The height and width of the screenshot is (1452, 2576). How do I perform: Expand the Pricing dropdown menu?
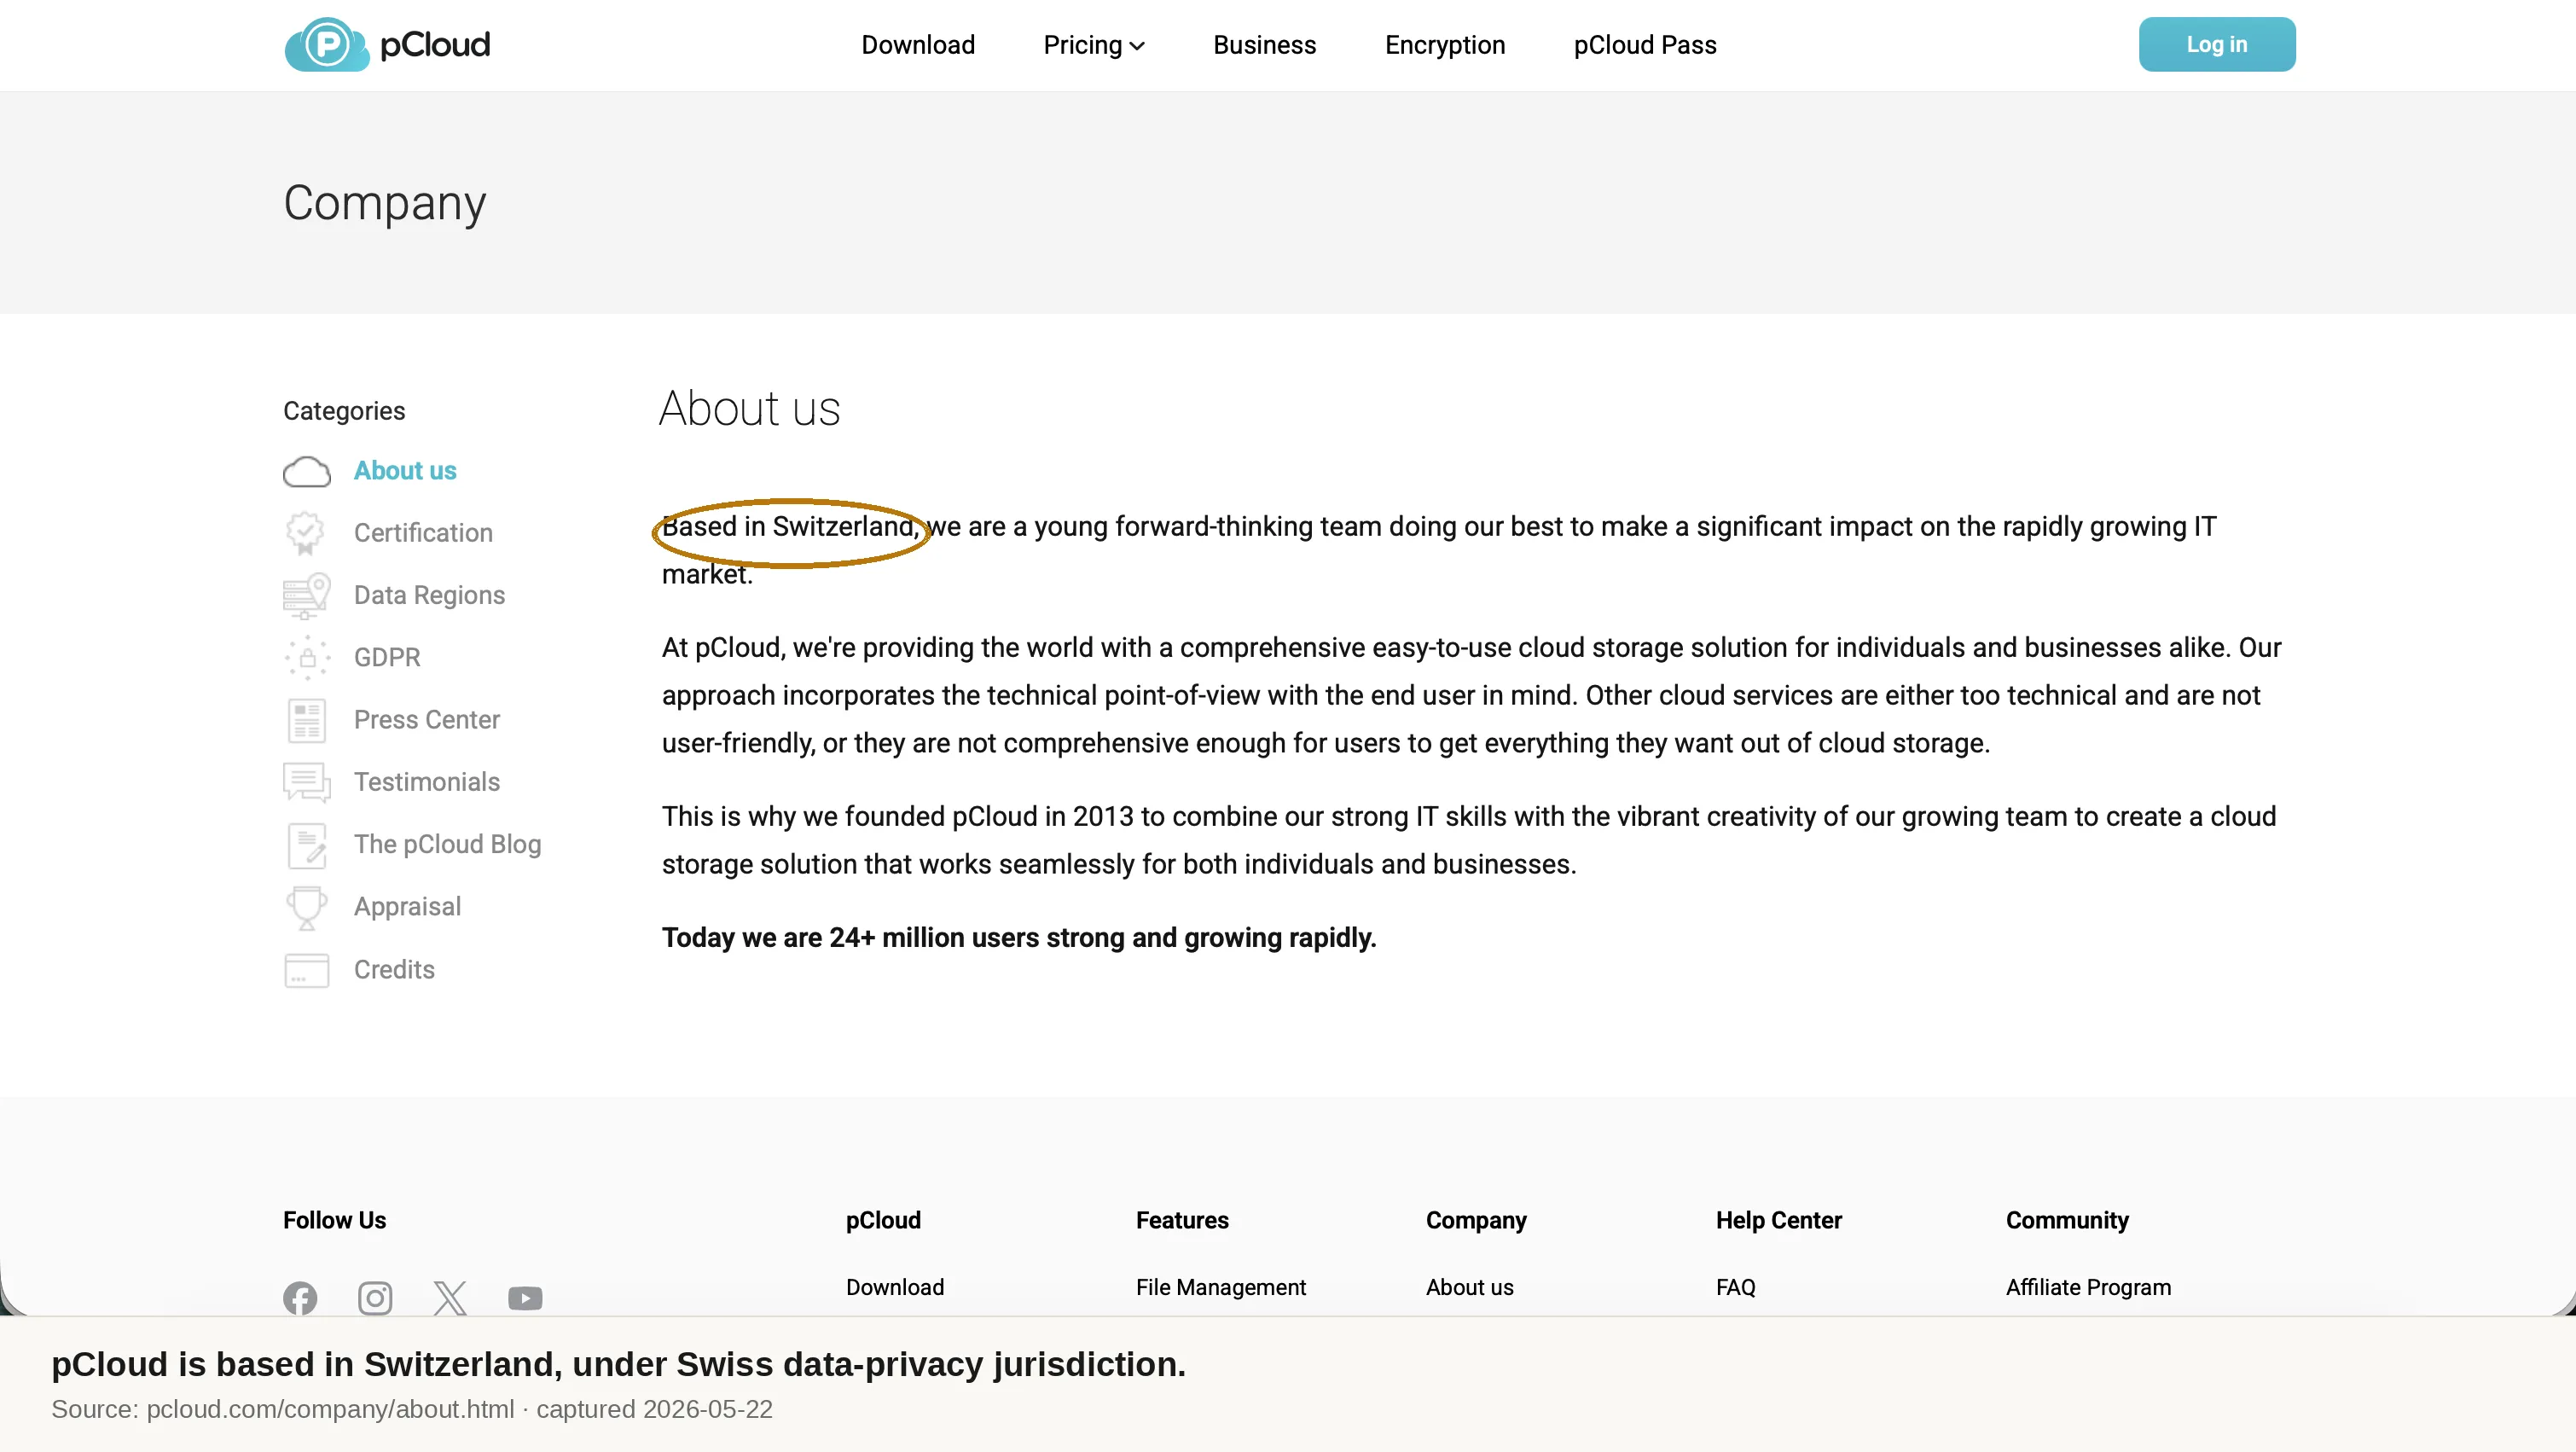(1093, 45)
